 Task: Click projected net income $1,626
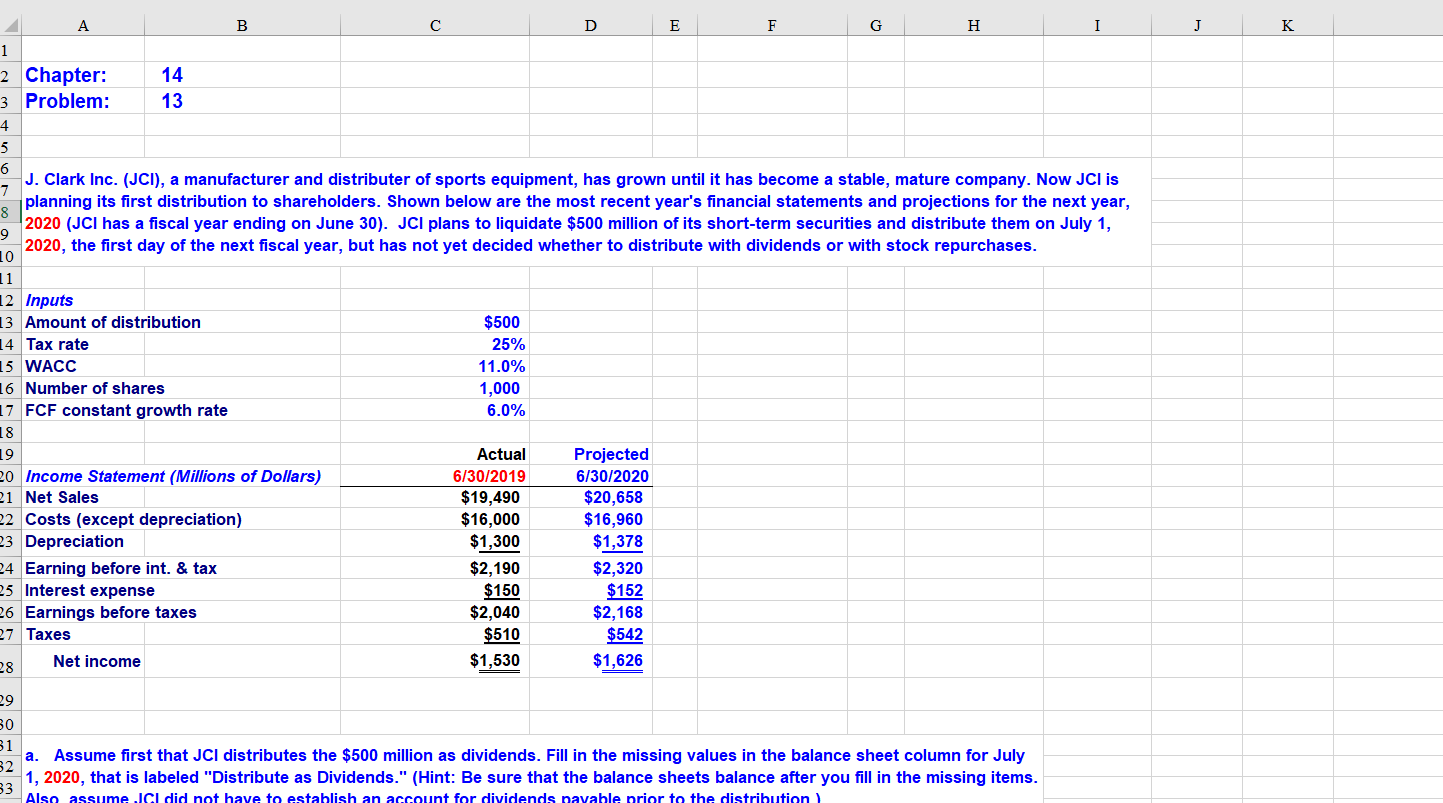[x=618, y=661]
